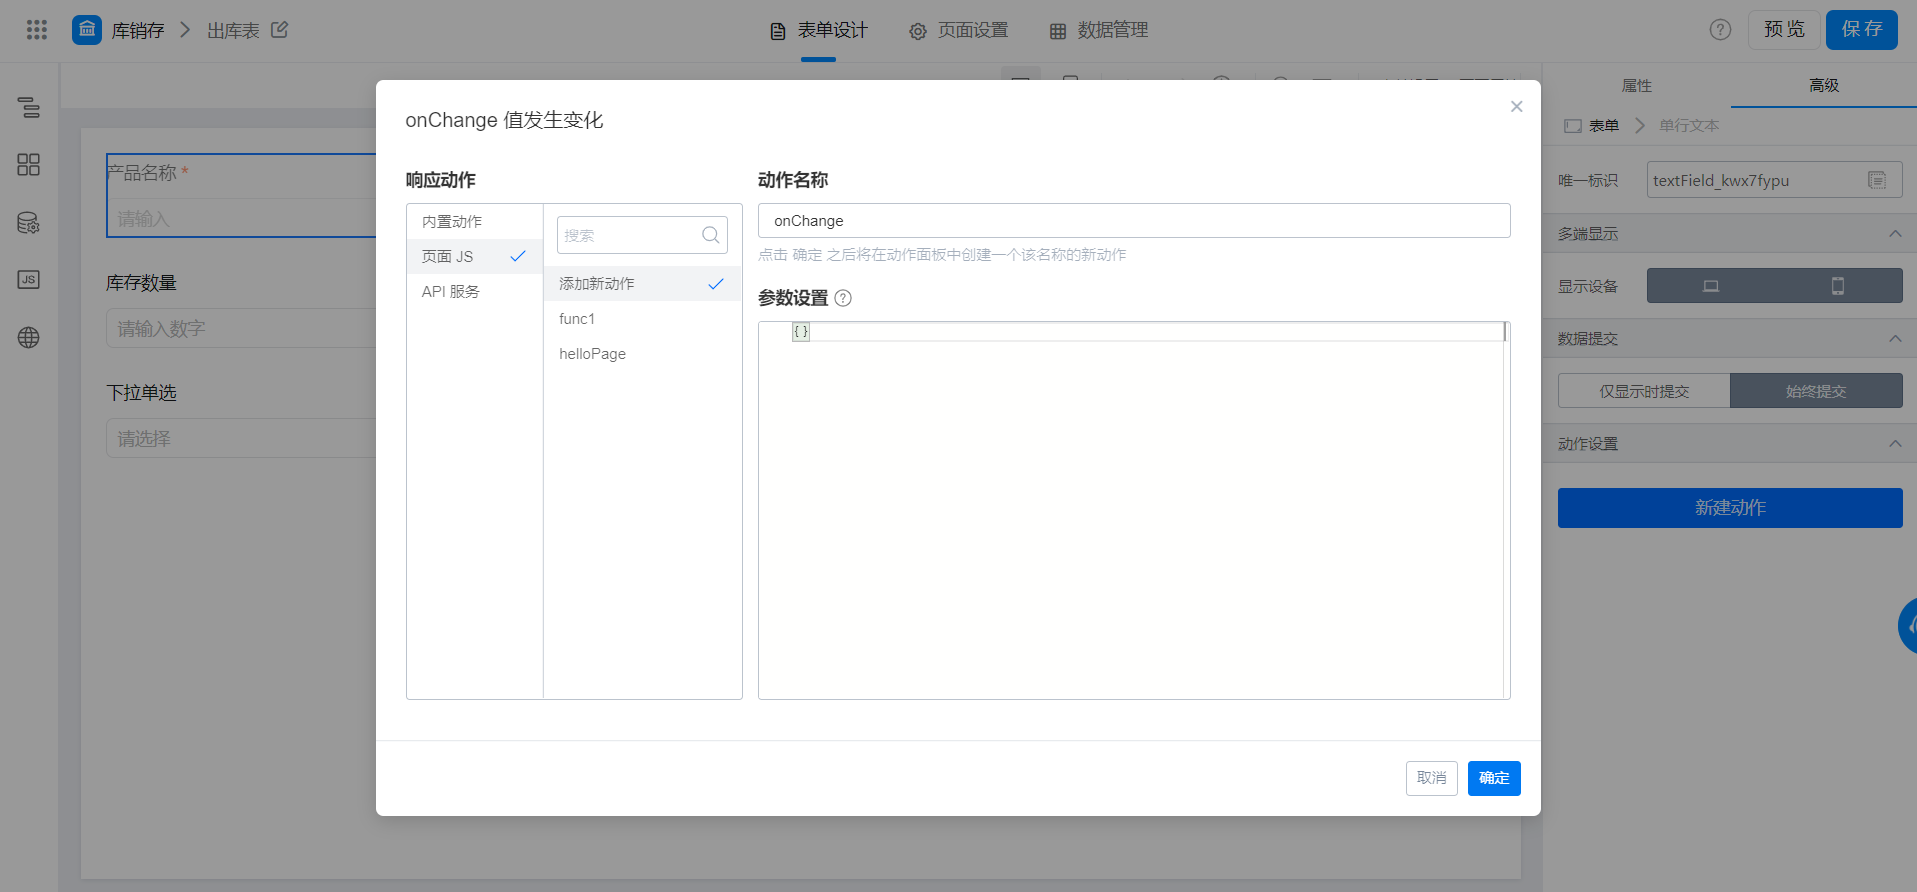The height and width of the screenshot is (892, 1917).
Task: Open the globe language sidebar icon
Action: (29, 338)
